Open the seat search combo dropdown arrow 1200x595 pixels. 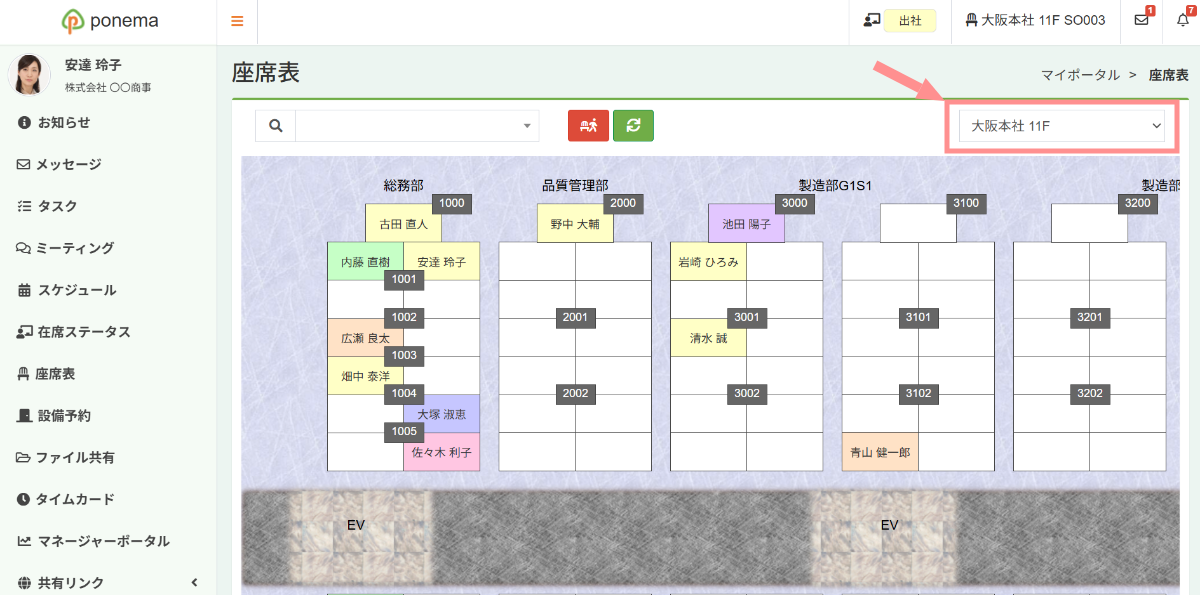click(527, 126)
